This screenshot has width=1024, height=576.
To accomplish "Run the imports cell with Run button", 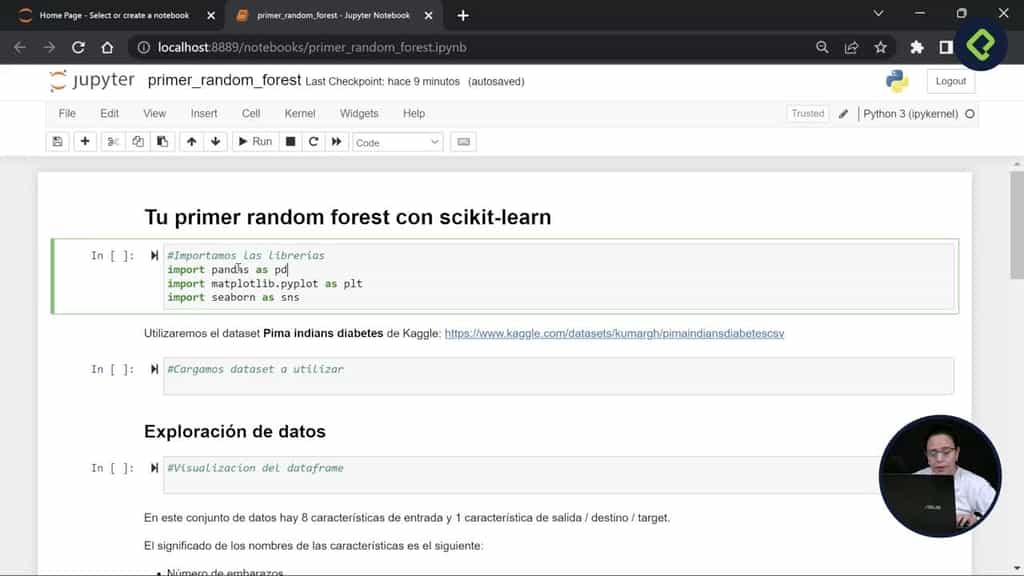I will [253, 141].
